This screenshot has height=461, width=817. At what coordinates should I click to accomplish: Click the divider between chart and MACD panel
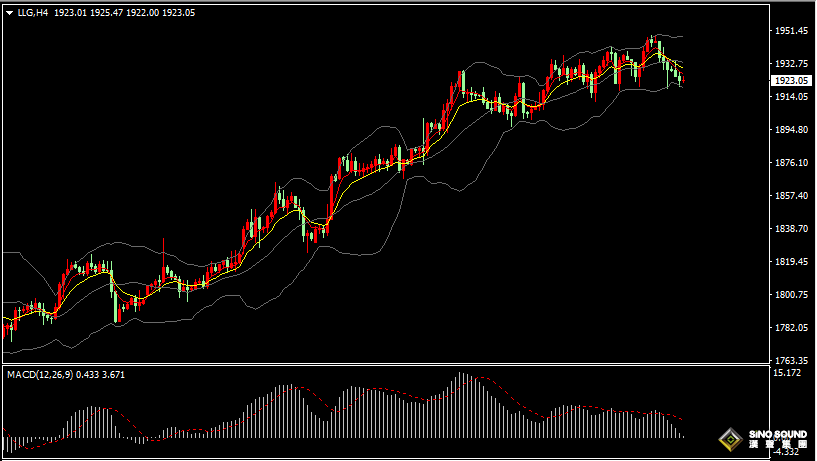[x=400, y=365]
